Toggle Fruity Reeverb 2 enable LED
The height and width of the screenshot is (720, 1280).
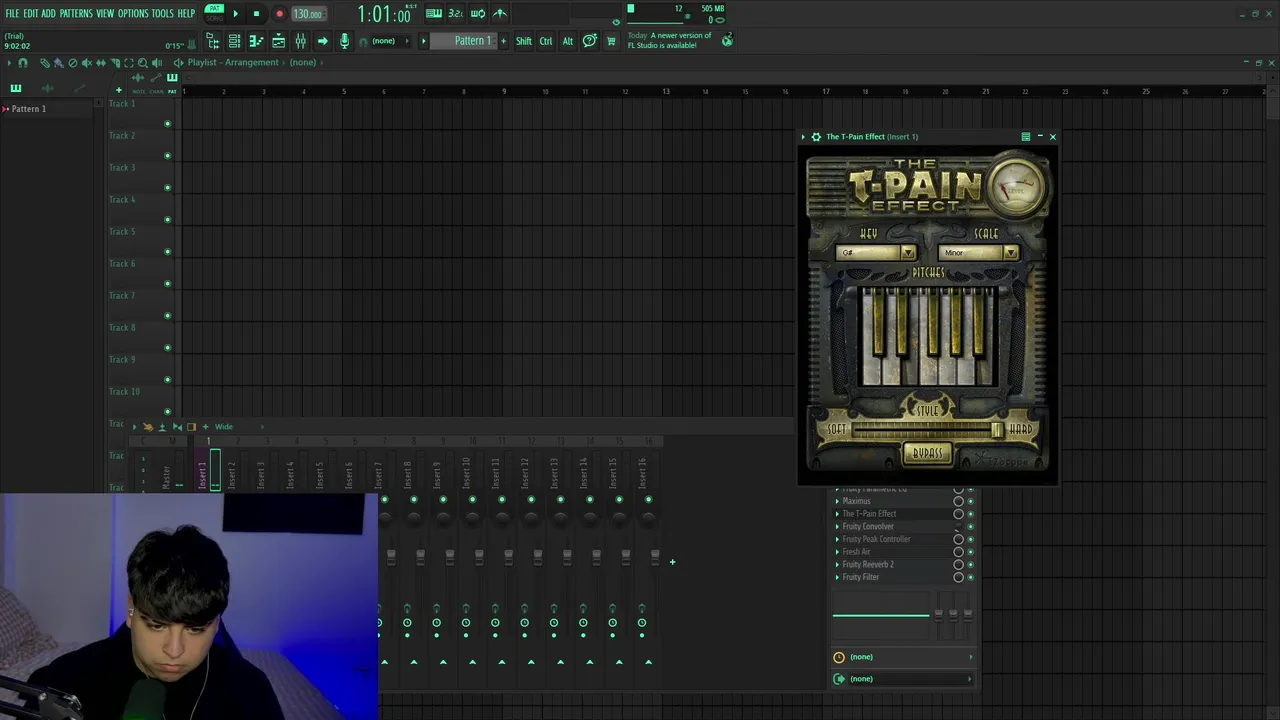click(969, 565)
